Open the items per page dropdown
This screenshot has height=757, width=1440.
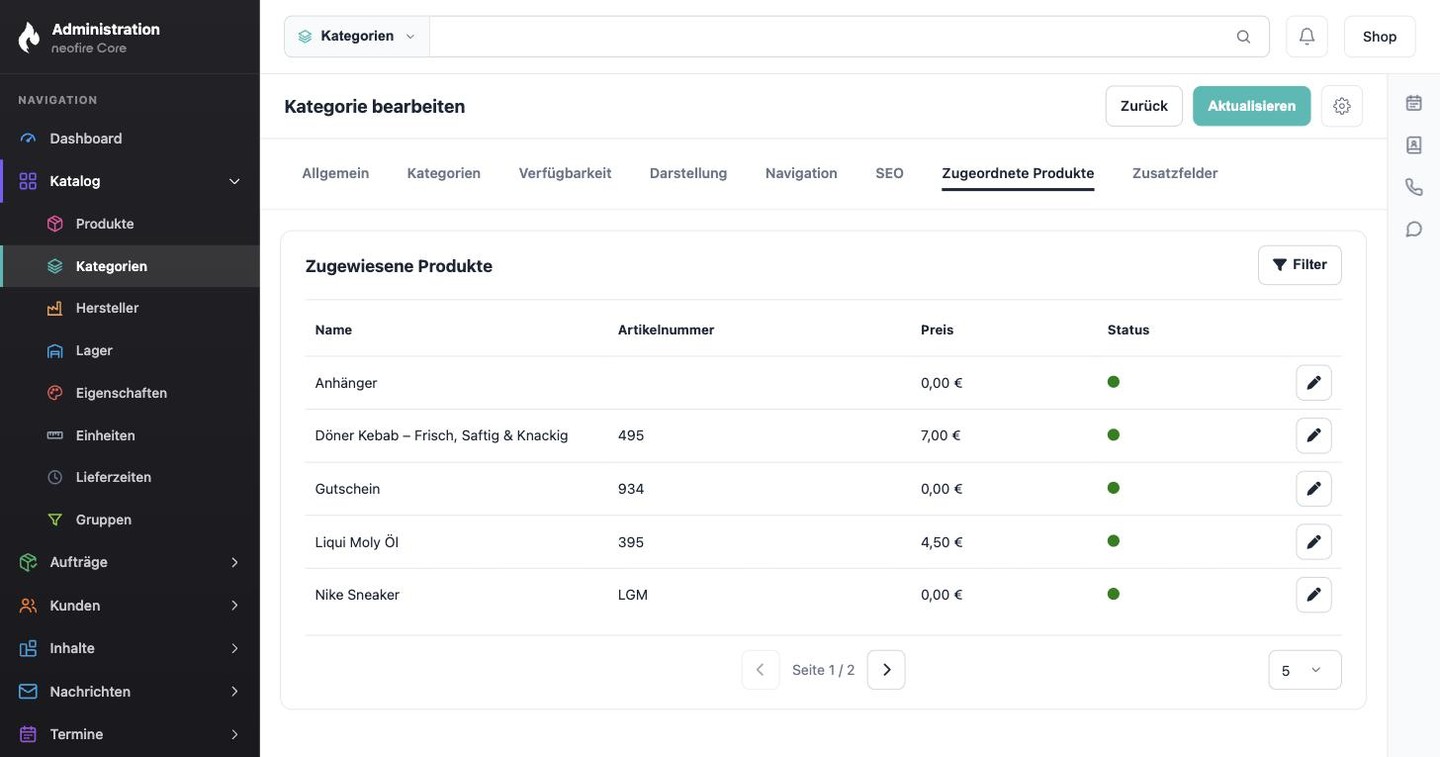(x=1305, y=670)
